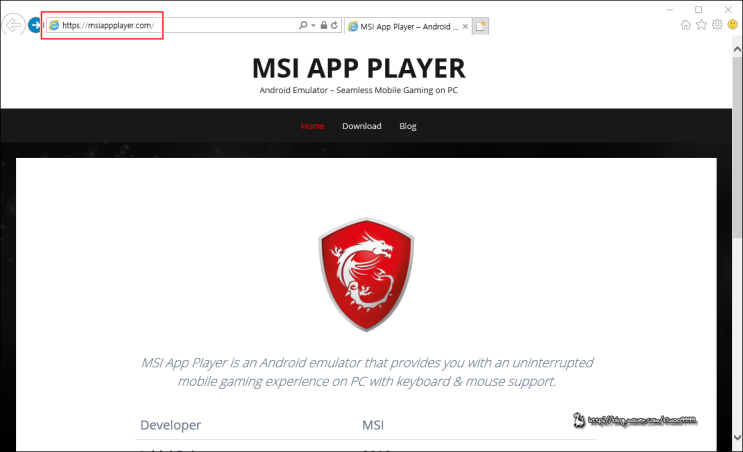Open the Blog navigation menu item

point(408,126)
